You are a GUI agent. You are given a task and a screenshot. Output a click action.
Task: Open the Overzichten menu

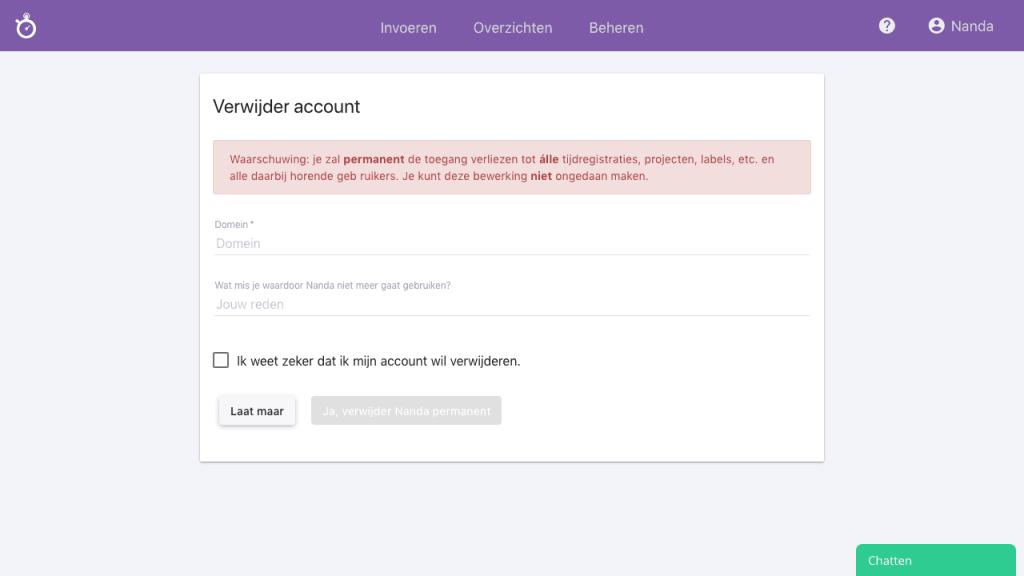512,28
